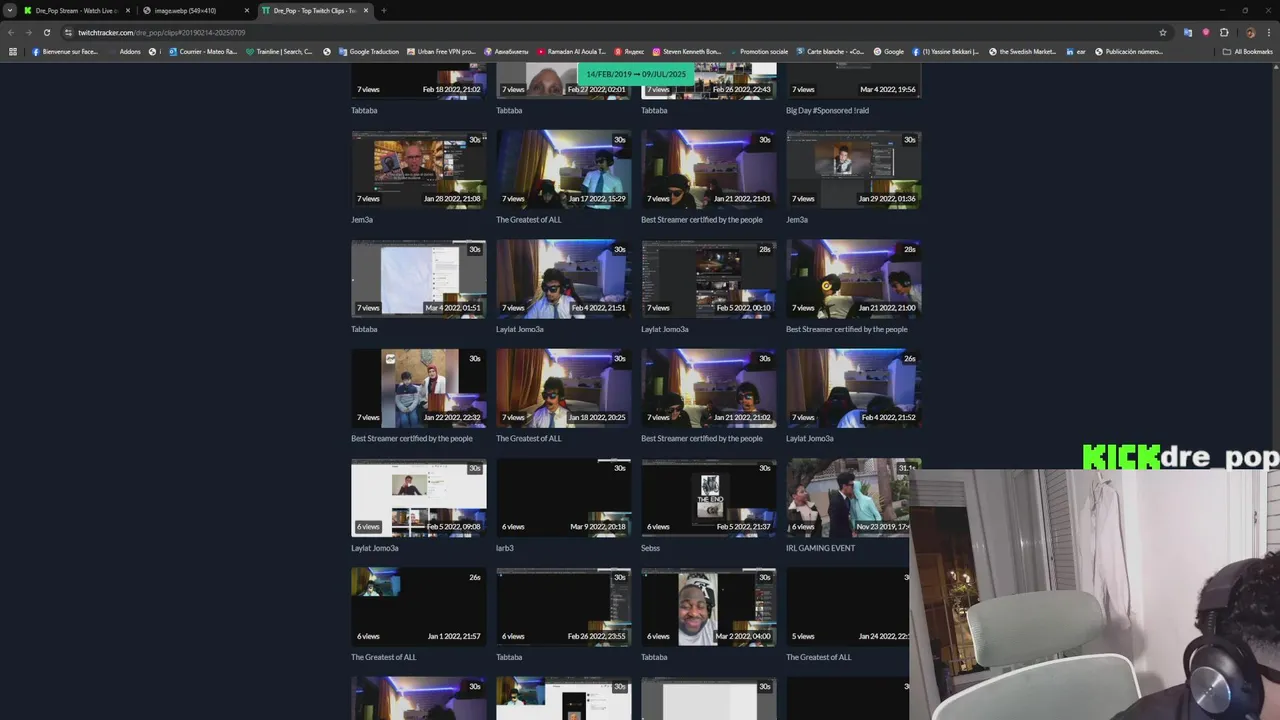Play Tabtaba clip from Mar 4 2022, 01:51

point(419,278)
